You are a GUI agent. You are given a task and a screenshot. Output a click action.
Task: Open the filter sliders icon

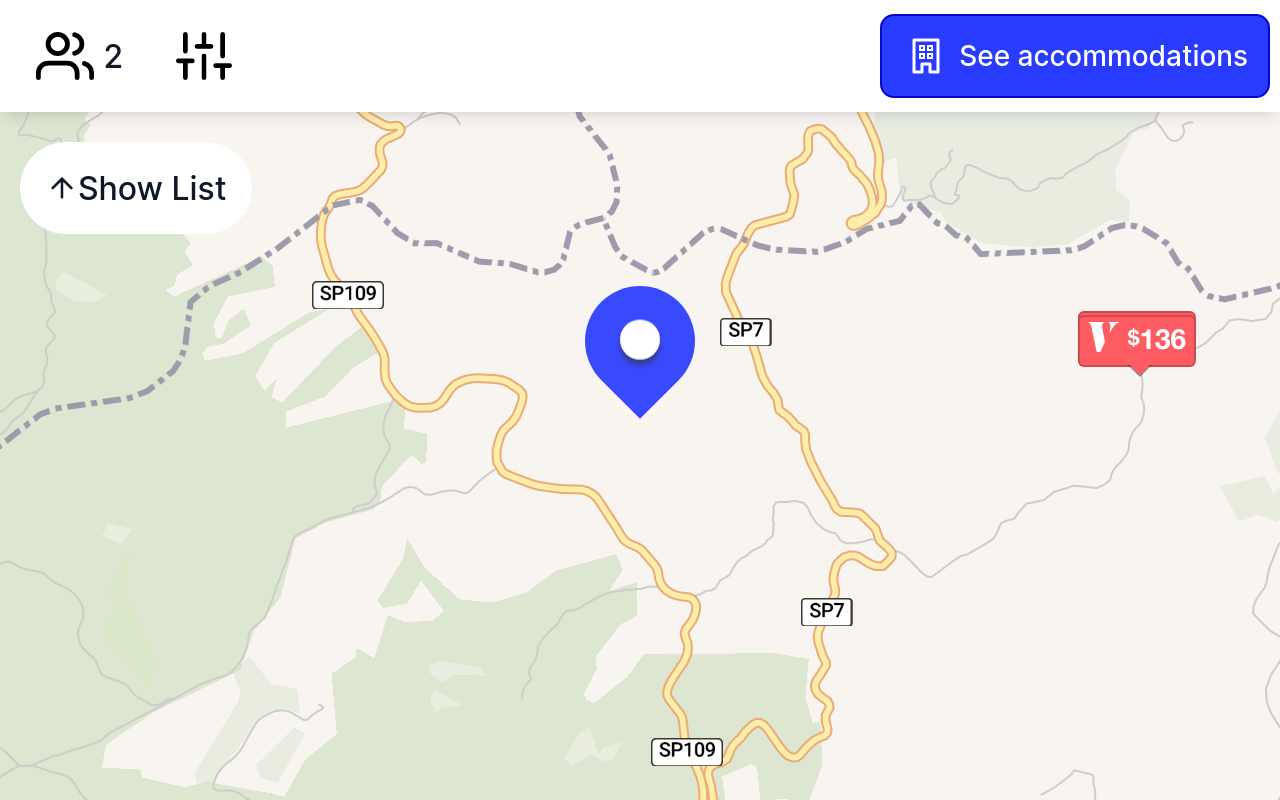tap(204, 56)
